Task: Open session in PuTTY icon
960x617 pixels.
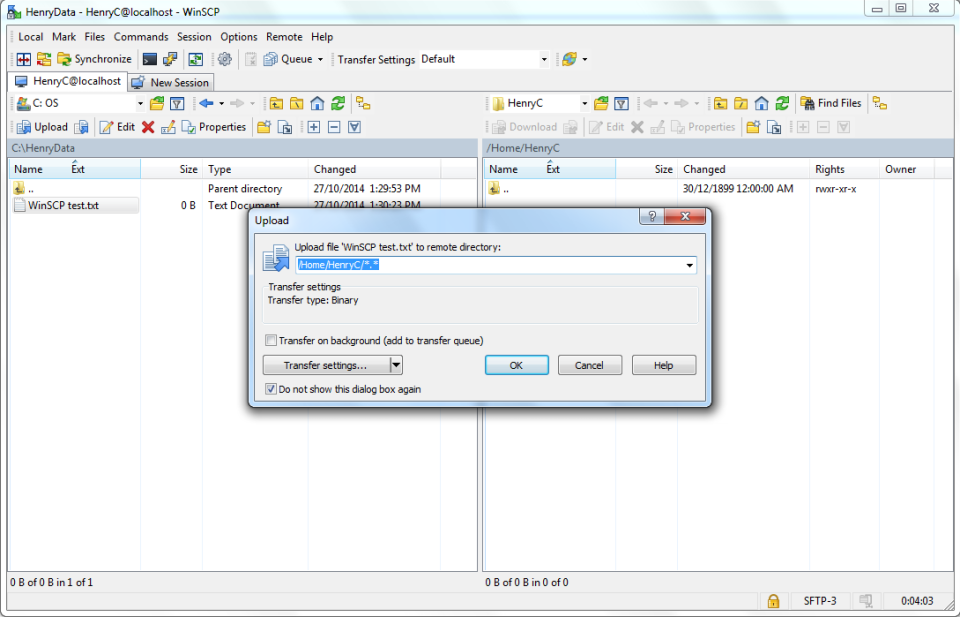Action: [170, 59]
